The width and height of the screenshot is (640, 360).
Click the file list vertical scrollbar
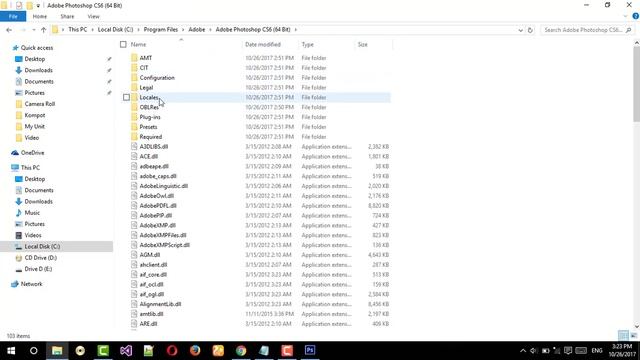[x=636, y=84]
